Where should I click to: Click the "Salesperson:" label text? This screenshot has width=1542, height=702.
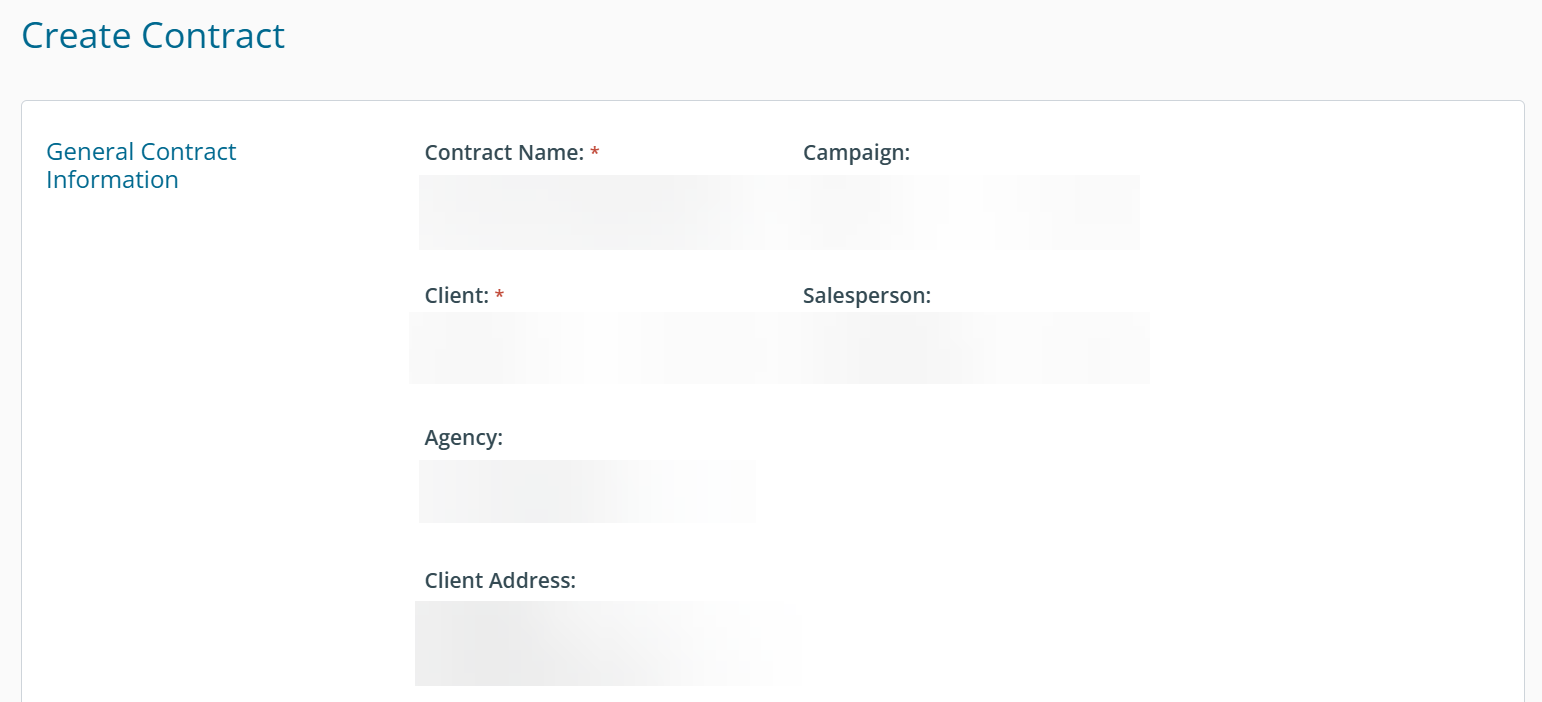tap(866, 296)
